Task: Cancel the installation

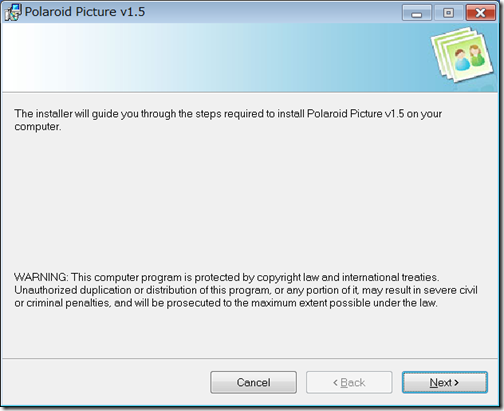Action: 253,382
